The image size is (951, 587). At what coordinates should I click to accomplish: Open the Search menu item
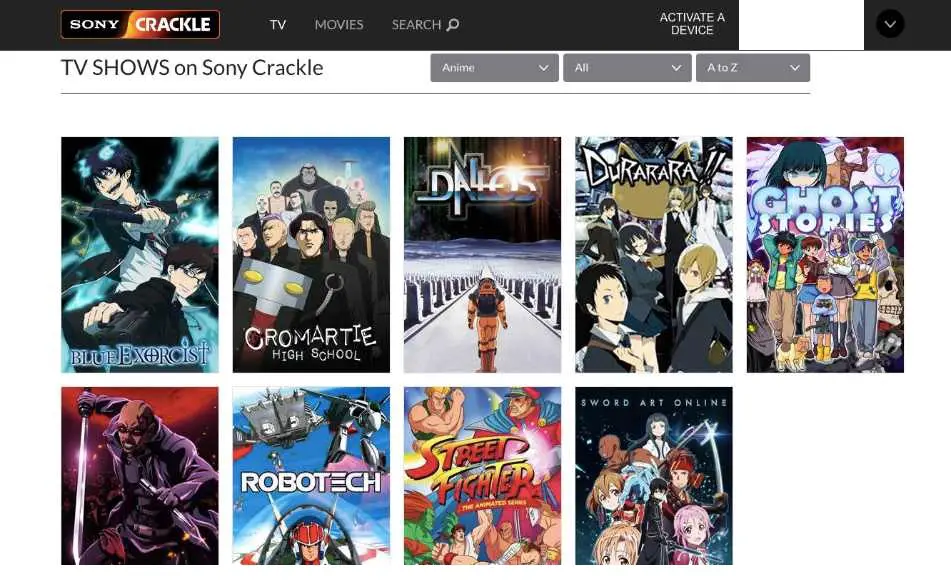425,25
